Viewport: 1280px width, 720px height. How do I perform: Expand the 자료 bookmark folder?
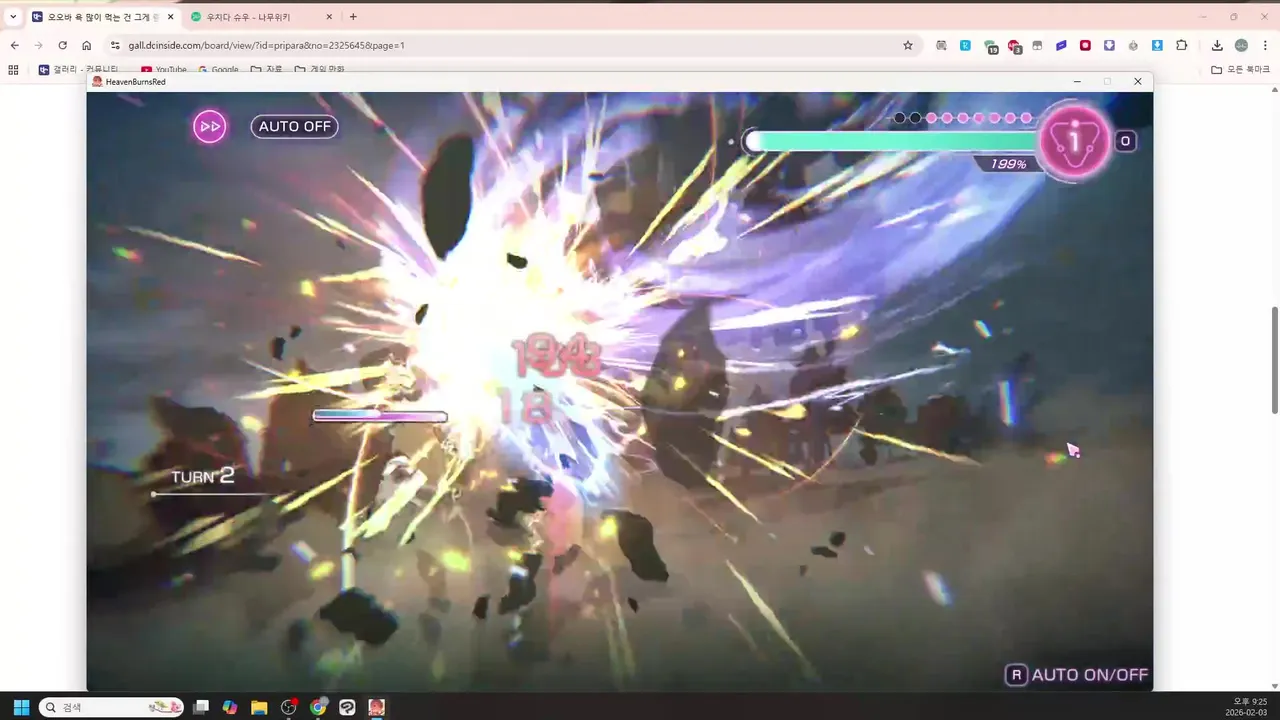pyautogui.click(x=267, y=70)
